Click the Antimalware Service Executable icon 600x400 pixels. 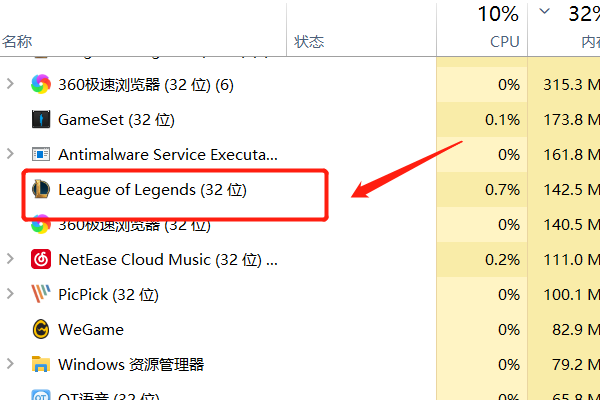41,154
